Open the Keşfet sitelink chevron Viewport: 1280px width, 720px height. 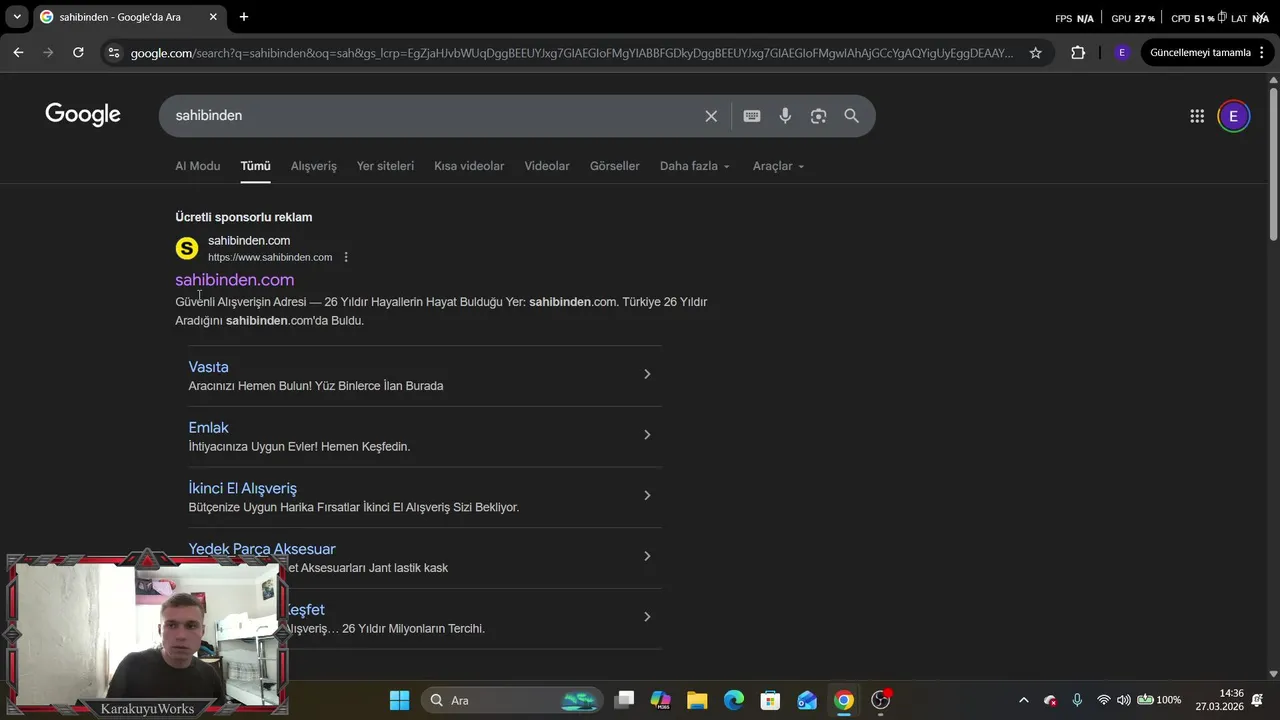pos(647,617)
